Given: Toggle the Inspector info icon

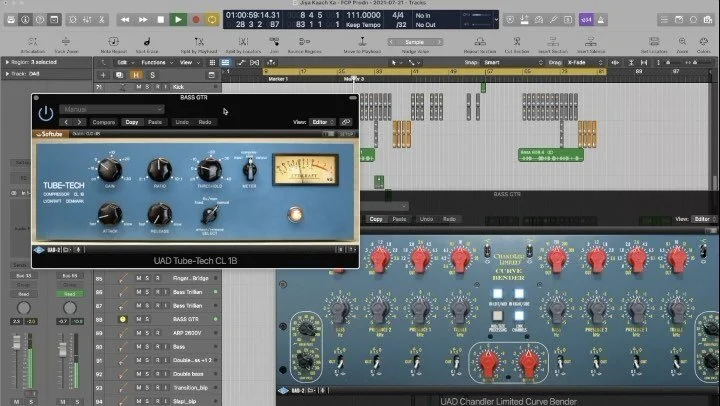Looking at the screenshot, I should coord(25,20).
